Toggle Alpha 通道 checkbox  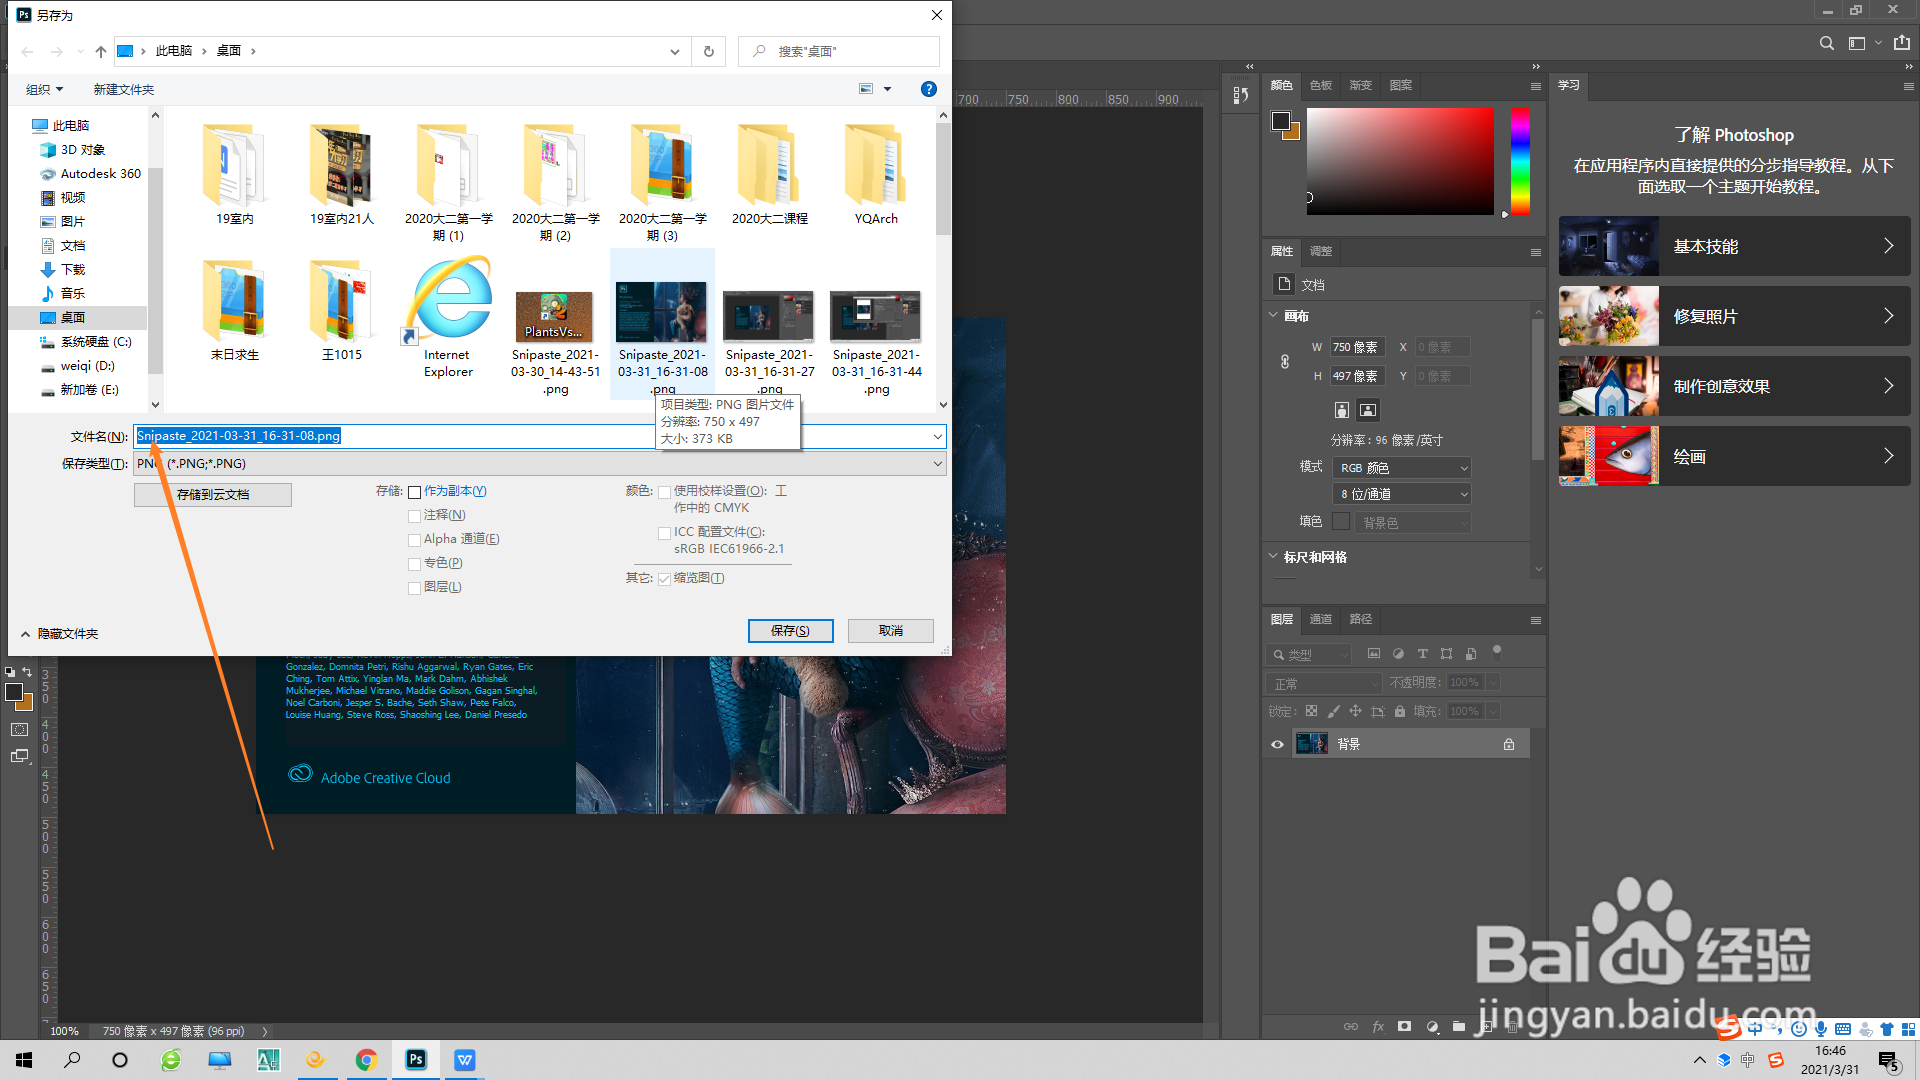pos(414,540)
